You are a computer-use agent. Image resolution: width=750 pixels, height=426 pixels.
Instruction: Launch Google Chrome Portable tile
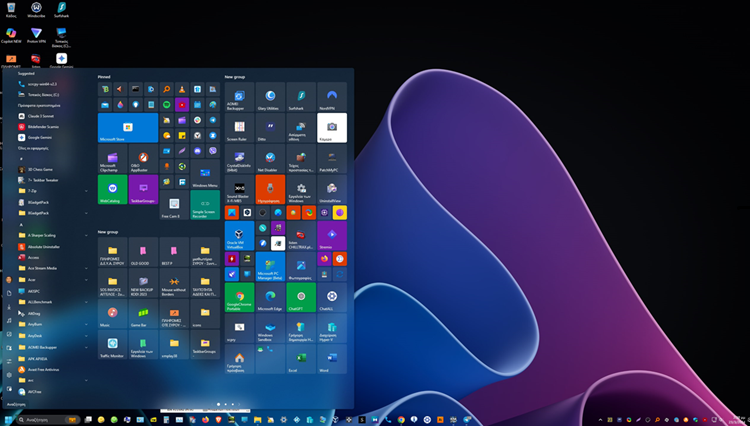click(x=239, y=297)
